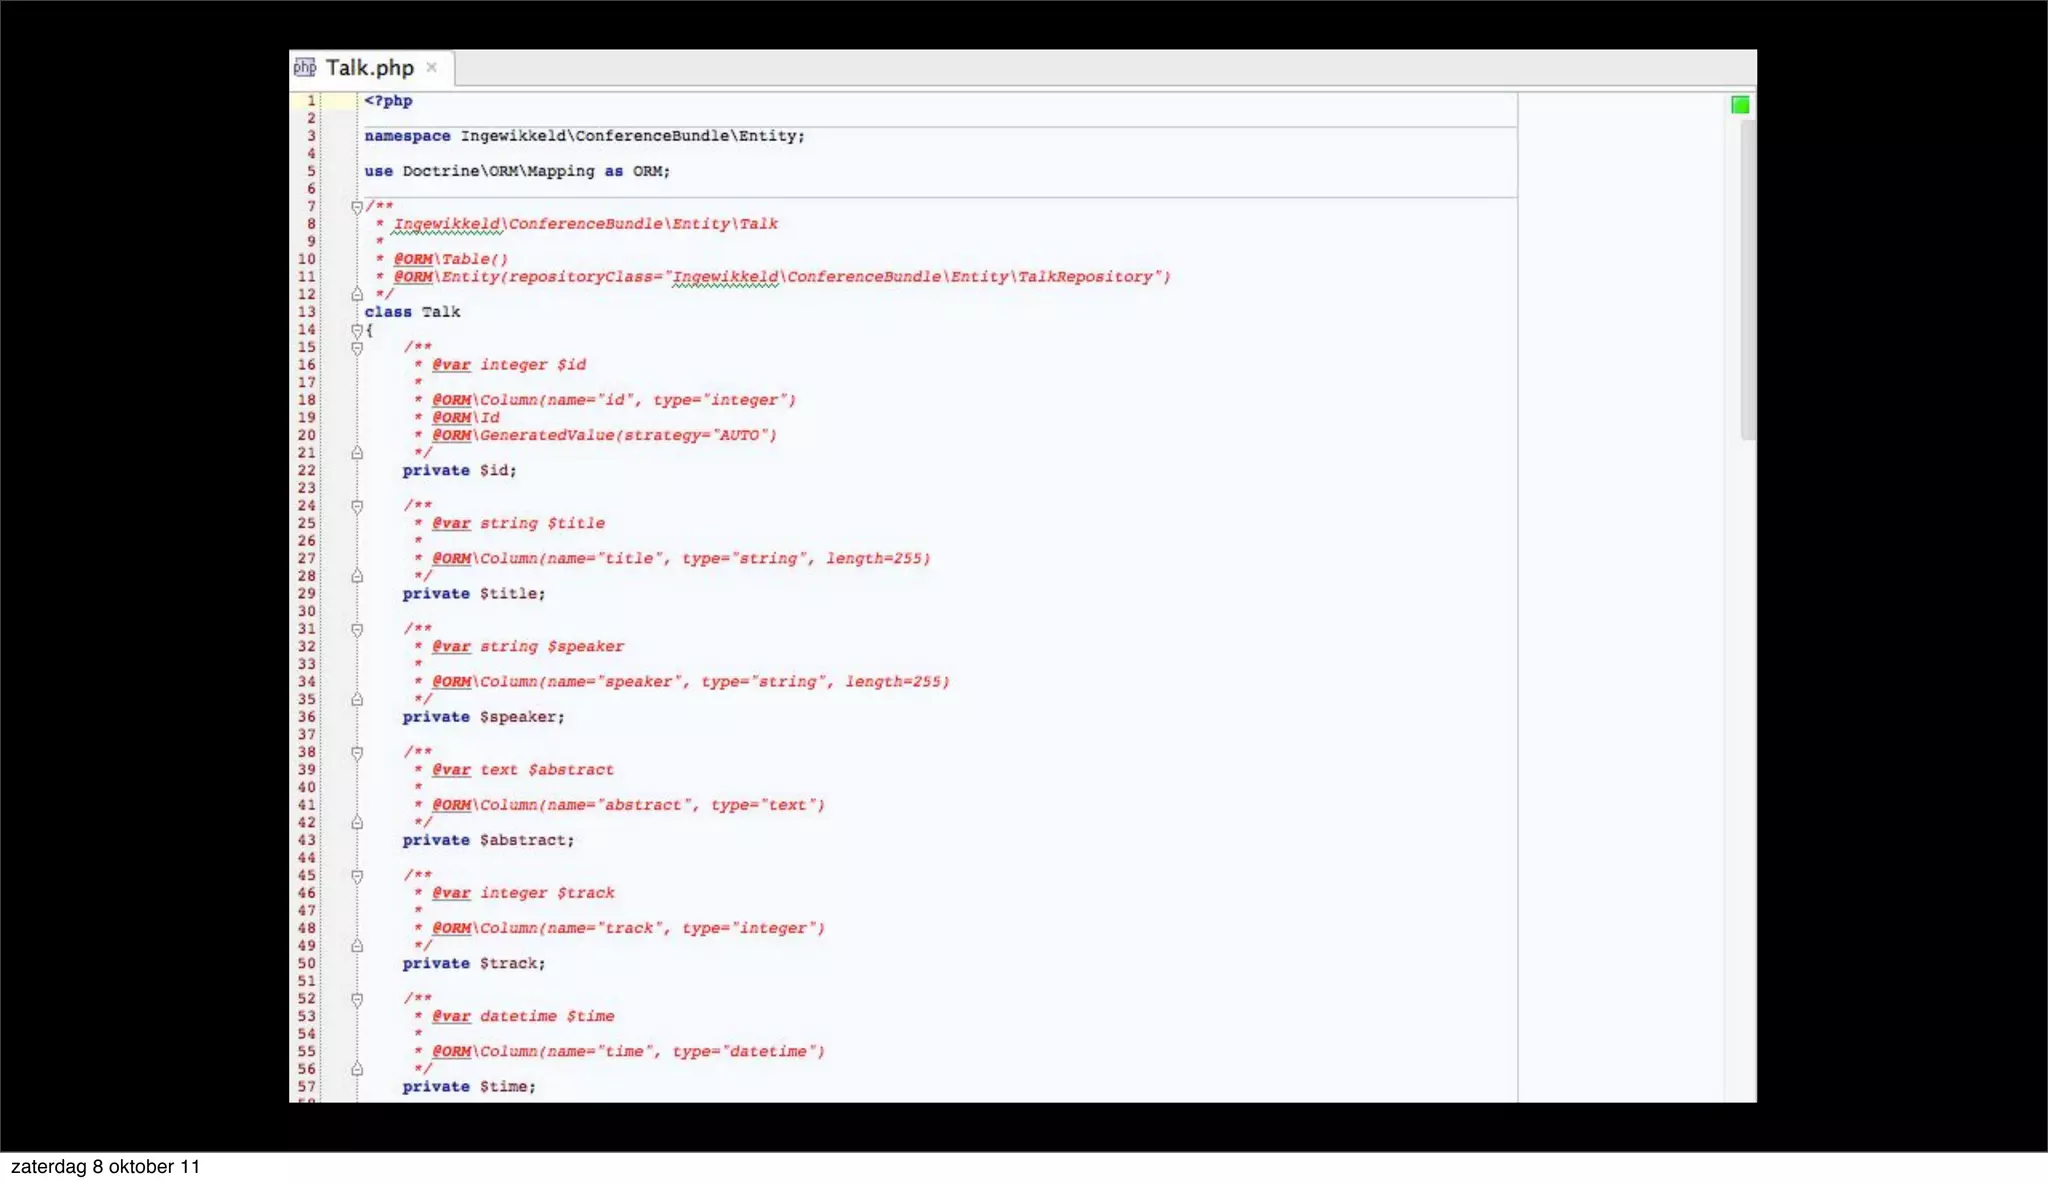Viewport: 2048px width, 1184px height.
Task: Fold the $title docblock at line 24
Action: tap(357, 506)
